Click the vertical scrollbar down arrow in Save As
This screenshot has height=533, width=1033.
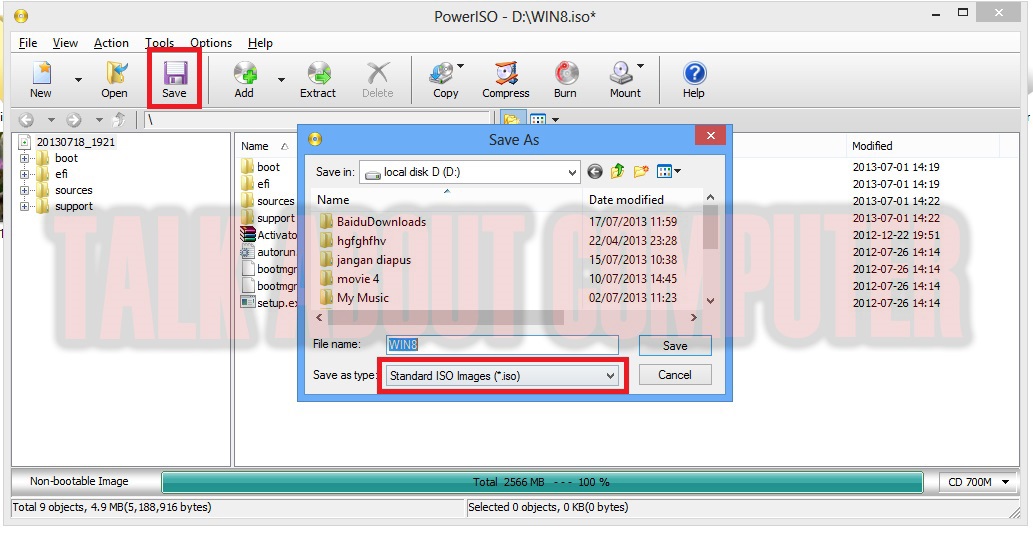click(710, 300)
